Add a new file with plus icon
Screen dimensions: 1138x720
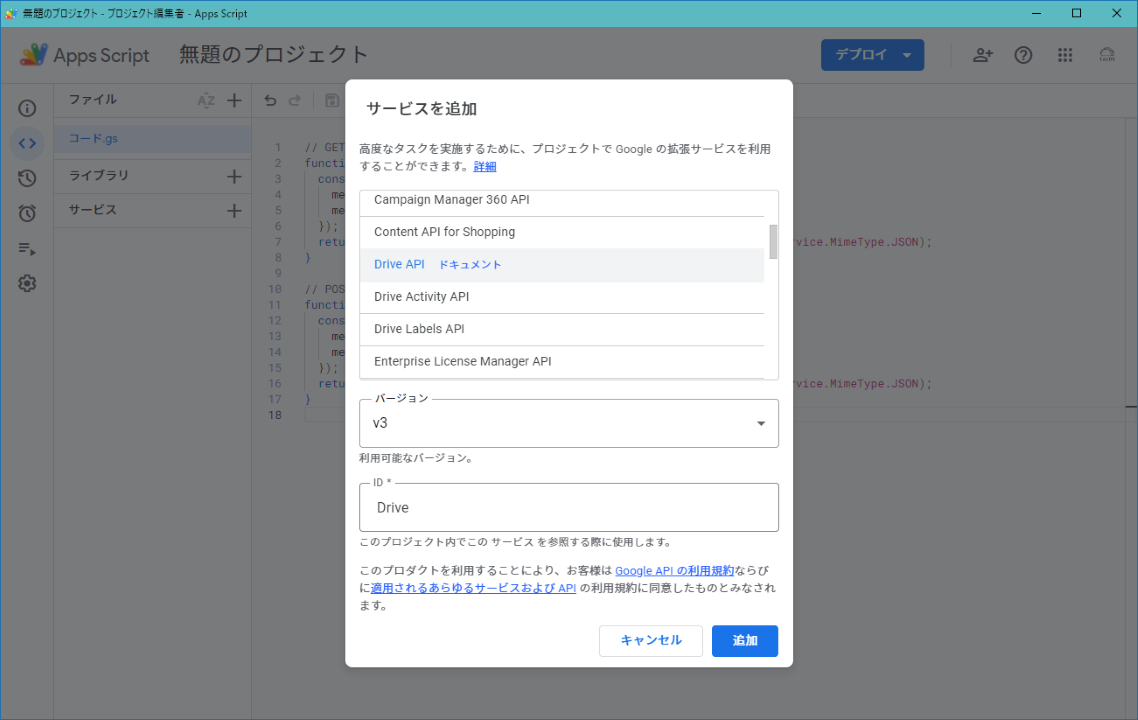point(234,100)
